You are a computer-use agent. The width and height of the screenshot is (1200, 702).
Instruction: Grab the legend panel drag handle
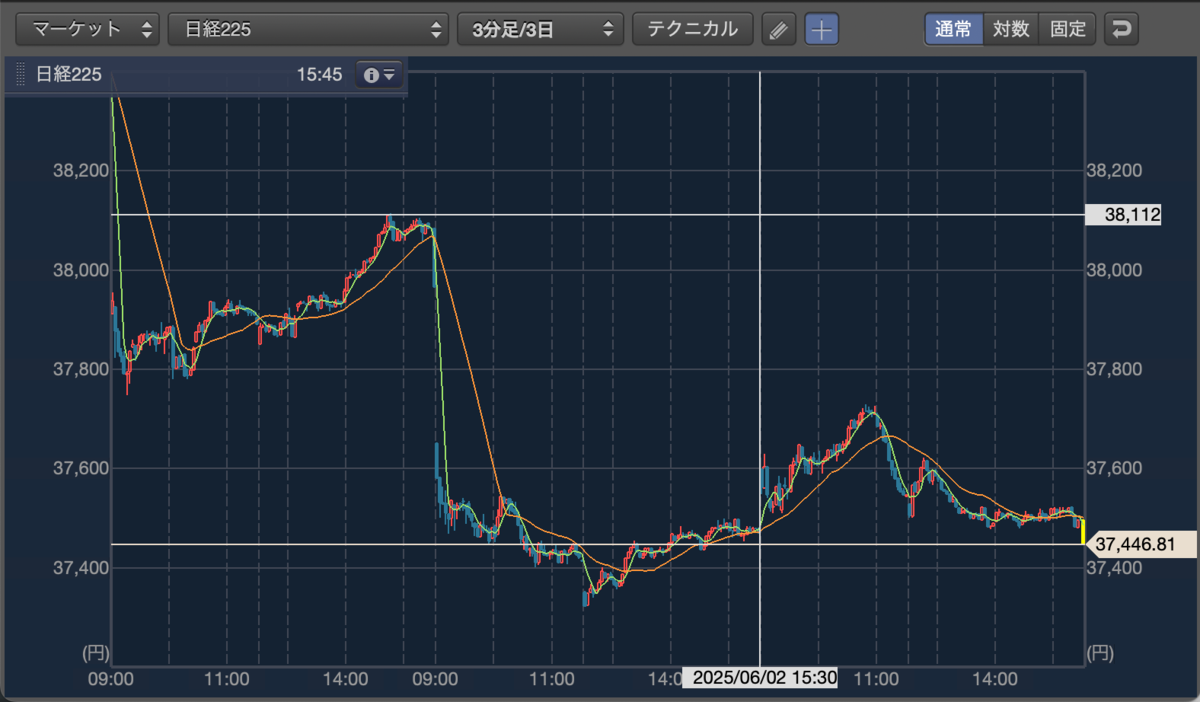[x=20, y=75]
